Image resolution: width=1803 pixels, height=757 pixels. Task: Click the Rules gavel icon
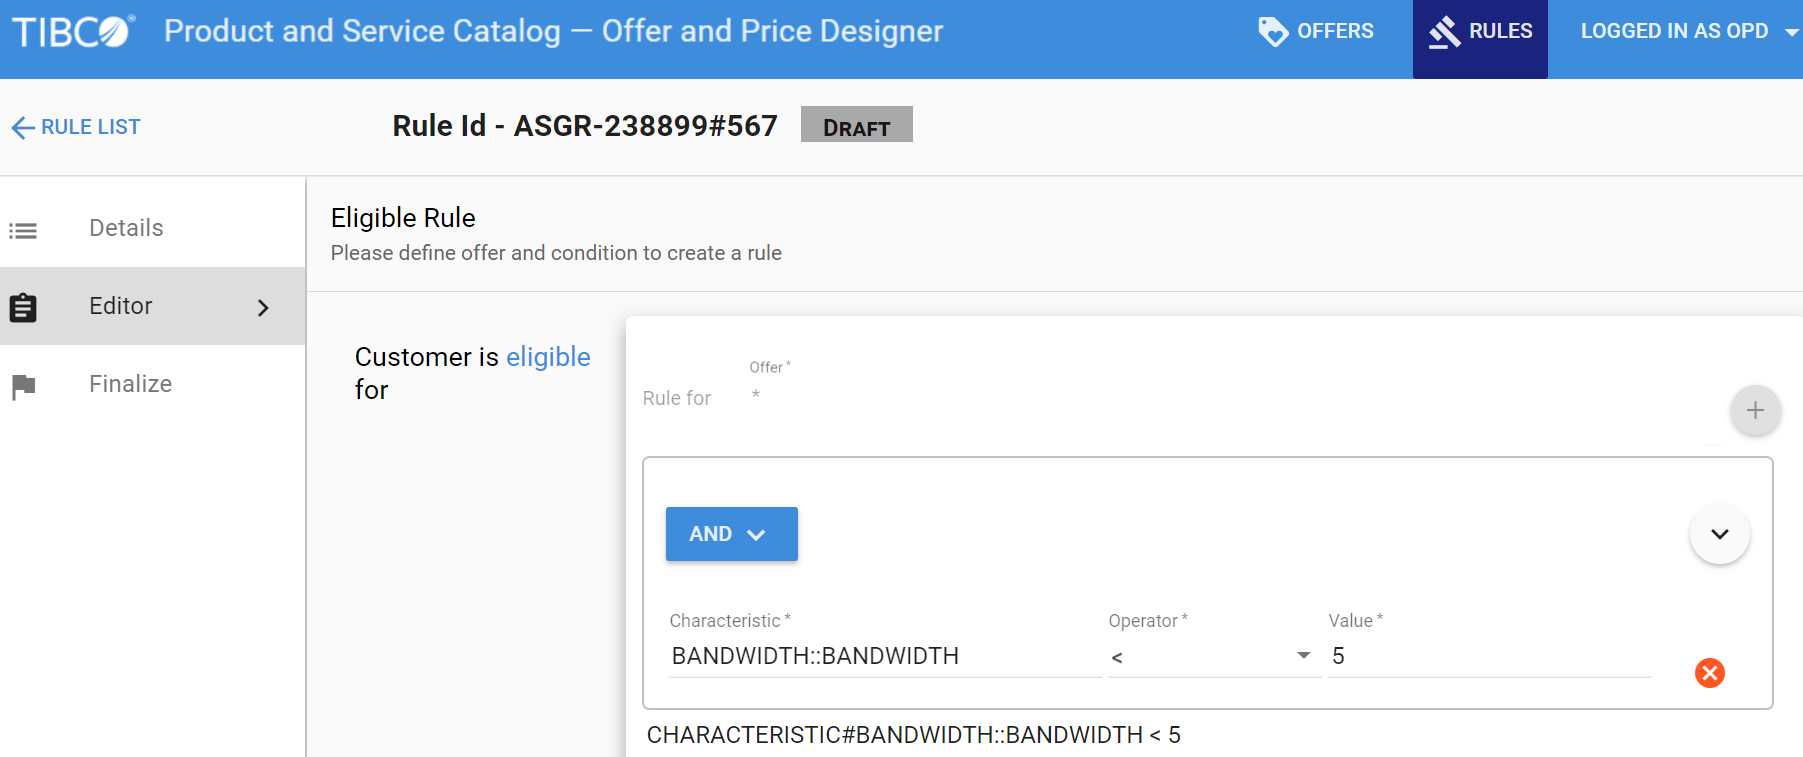click(x=1445, y=32)
